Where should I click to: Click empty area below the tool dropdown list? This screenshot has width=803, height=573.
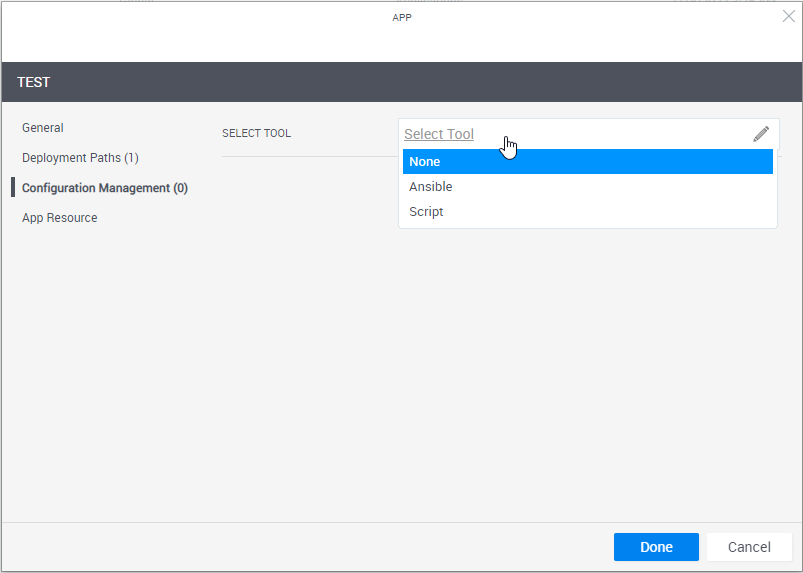pyautogui.click(x=588, y=330)
